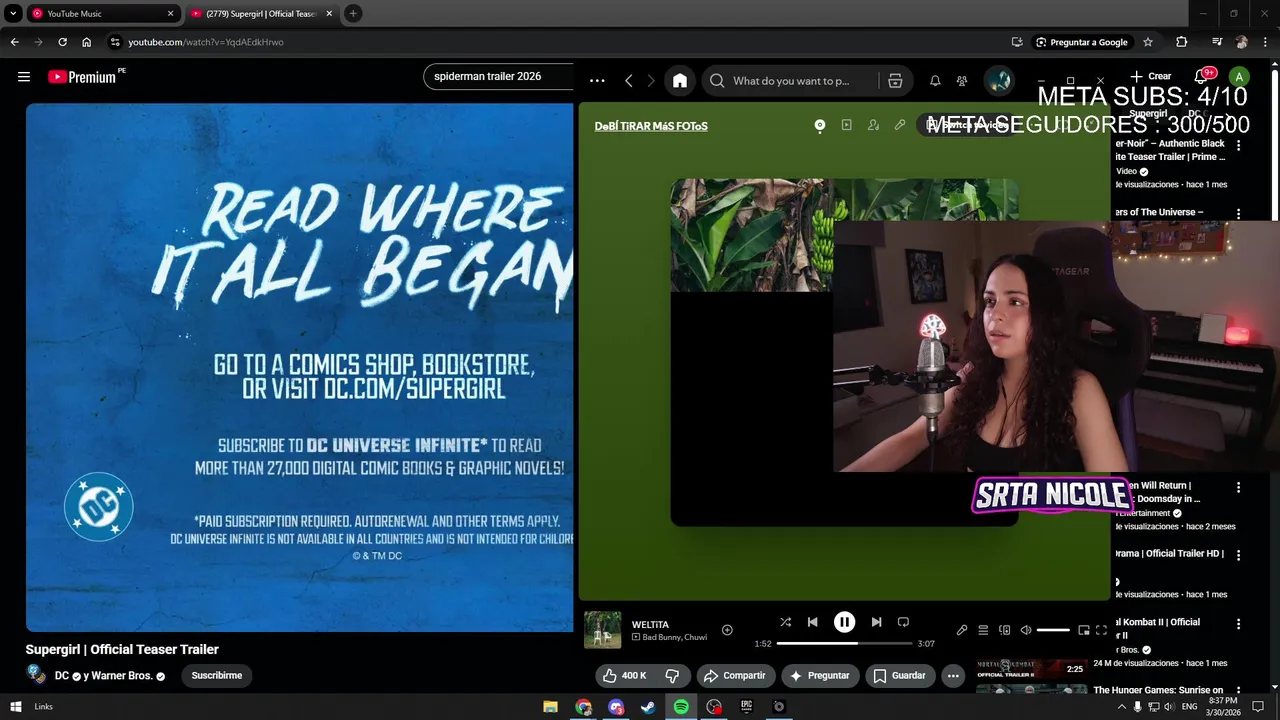The image size is (1280, 720).
Task: Dislike the Supergirl video
Action: pyautogui.click(x=673, y=676)
